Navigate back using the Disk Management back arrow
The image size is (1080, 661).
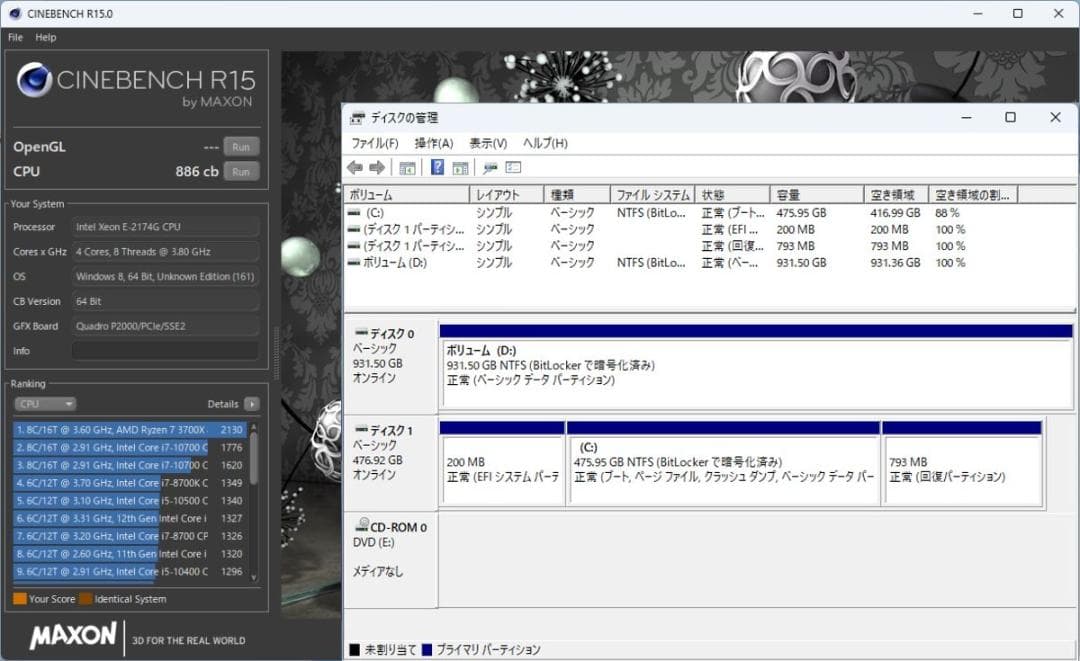coord(355,167)
